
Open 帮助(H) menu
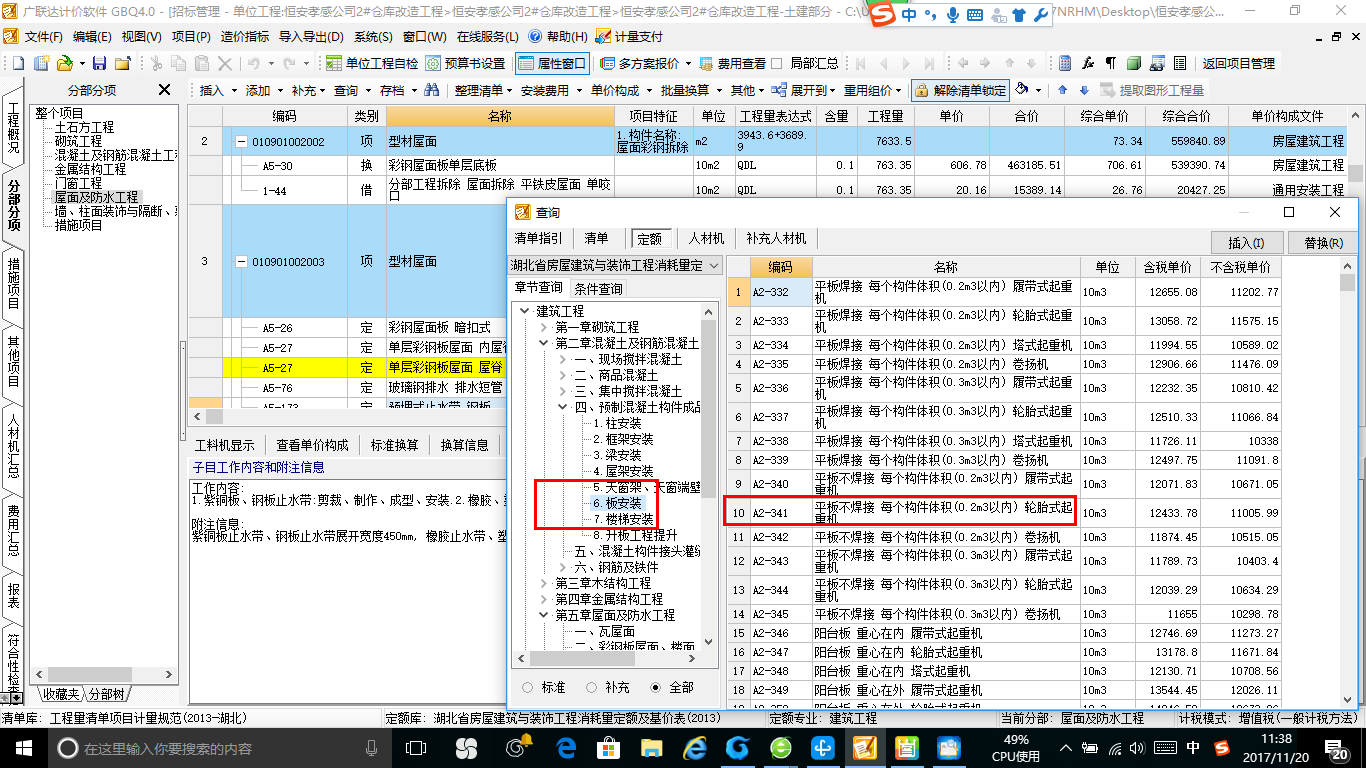click(x=560, y=36)
